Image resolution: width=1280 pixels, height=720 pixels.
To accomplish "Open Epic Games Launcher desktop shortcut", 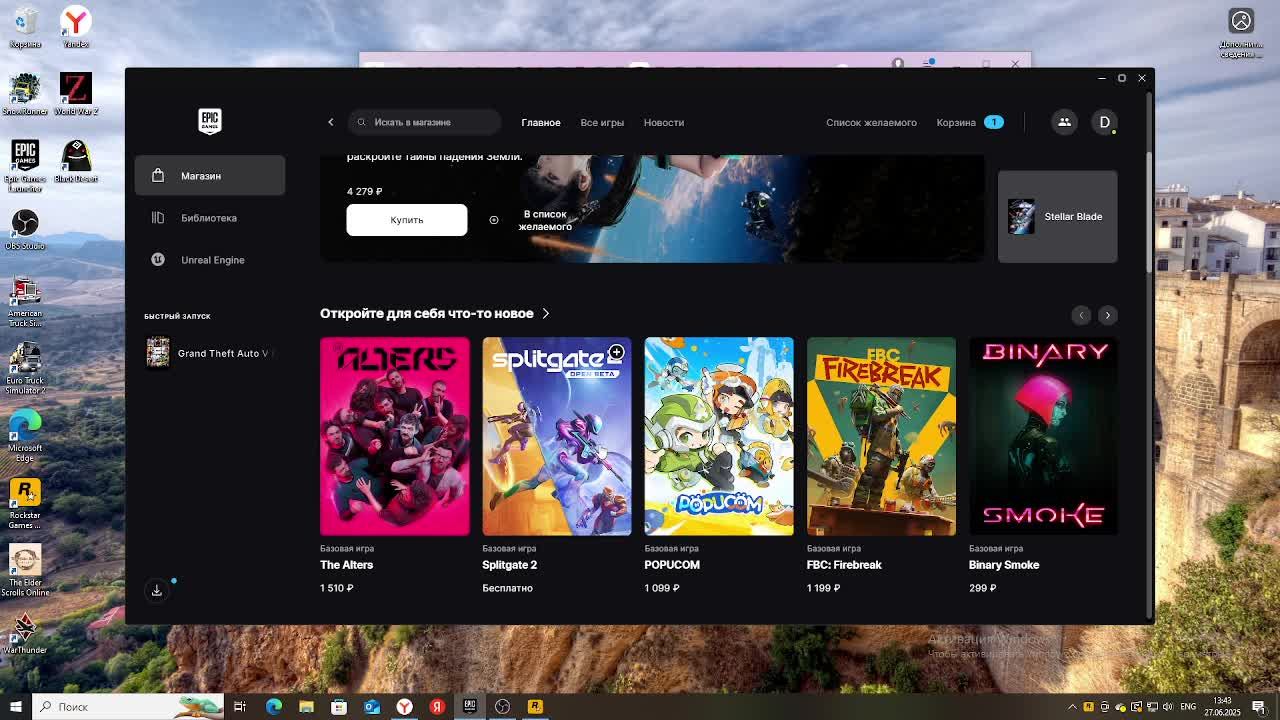I will 25,165.
